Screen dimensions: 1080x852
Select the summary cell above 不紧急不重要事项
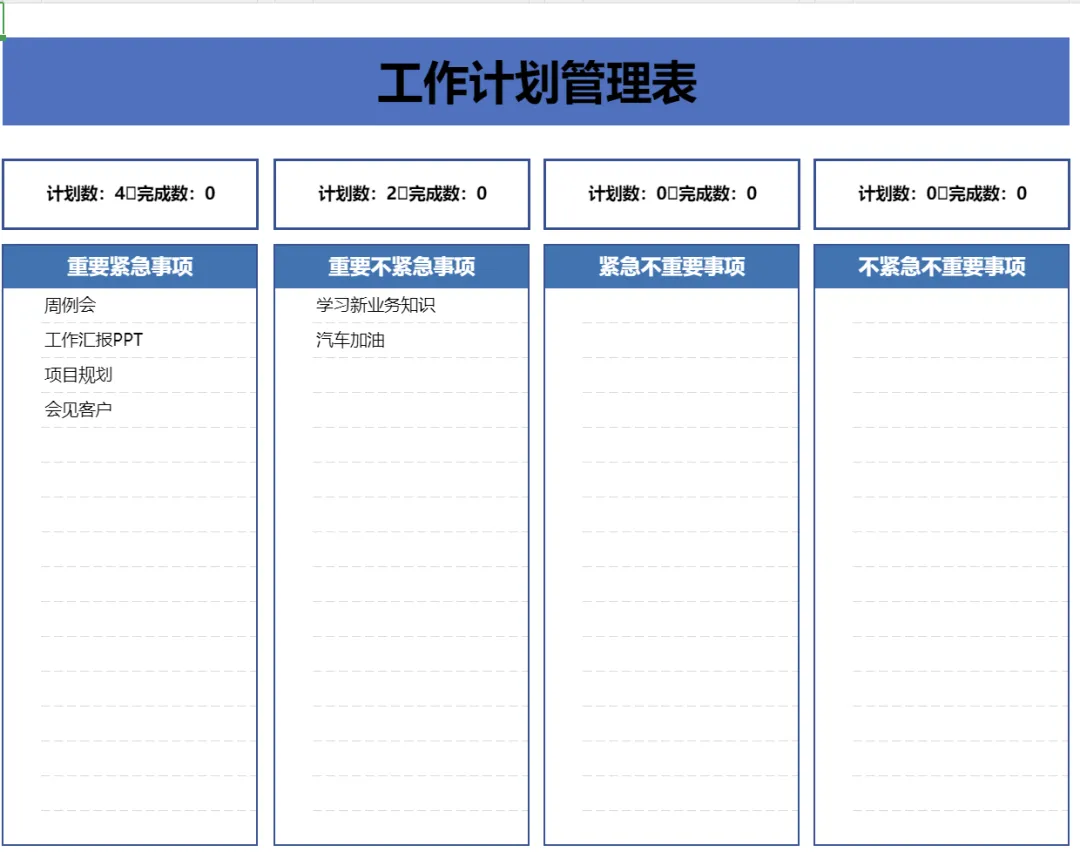coord(942,194)
